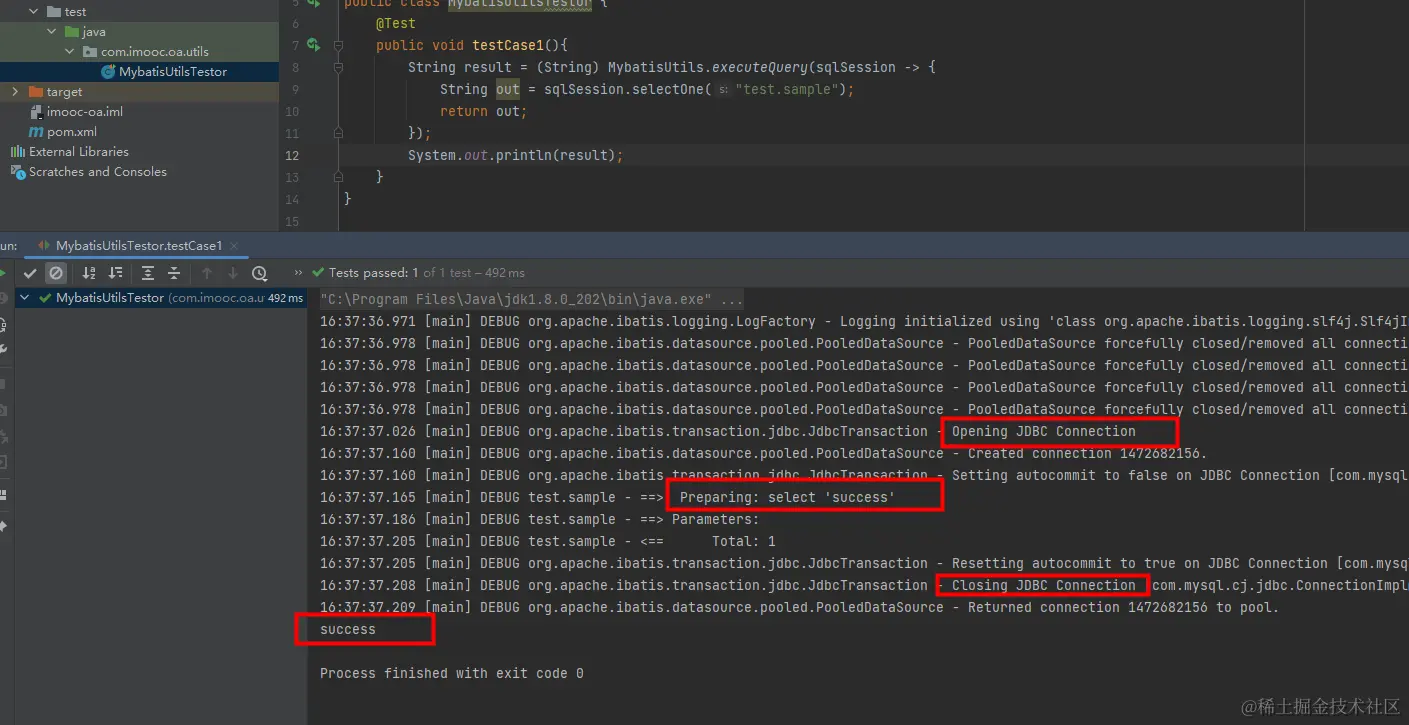Click line number 12 in gutter
The width and height of the screenshot is (1409, 725).
pyautogui.click(x=292, y=155)
